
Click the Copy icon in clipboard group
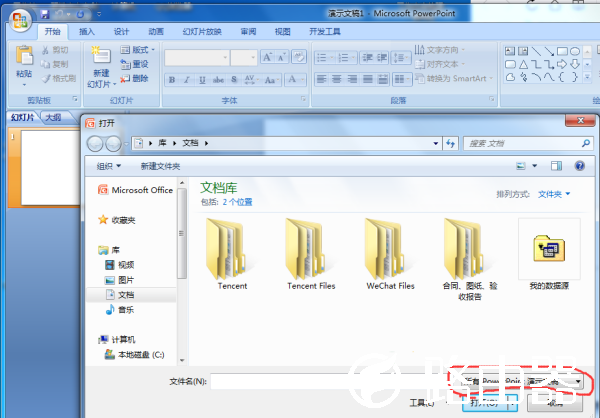click(x=45, y=64)
